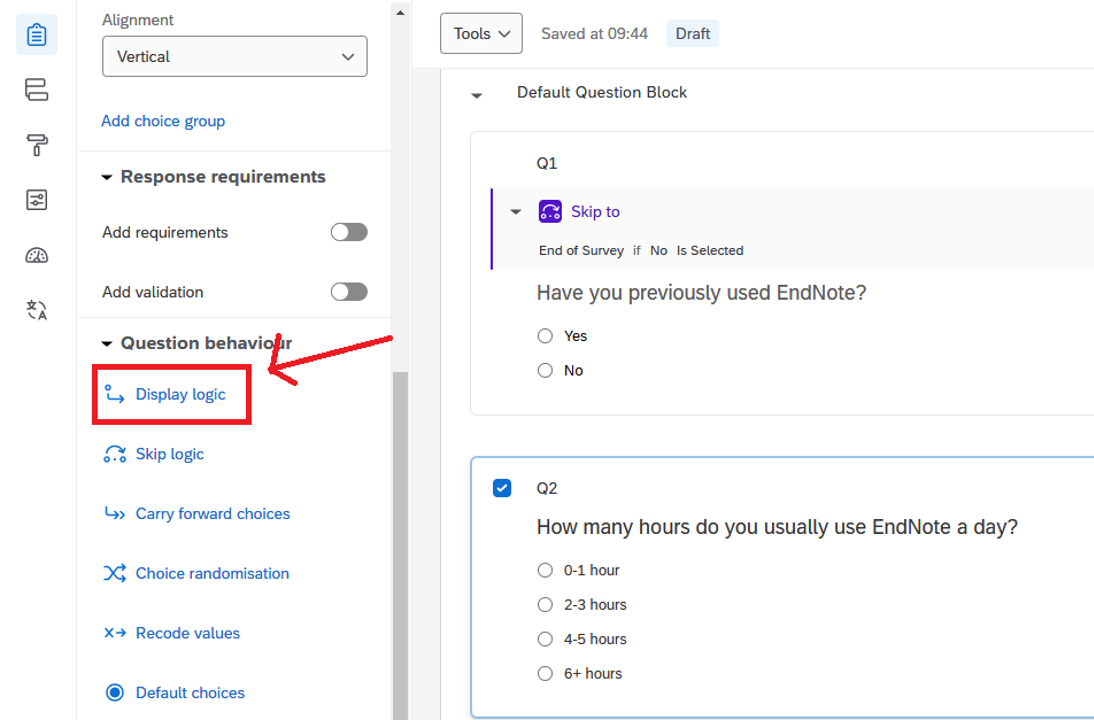
Task: Click the purple Skip to icon
Action: tap(550, 211)
